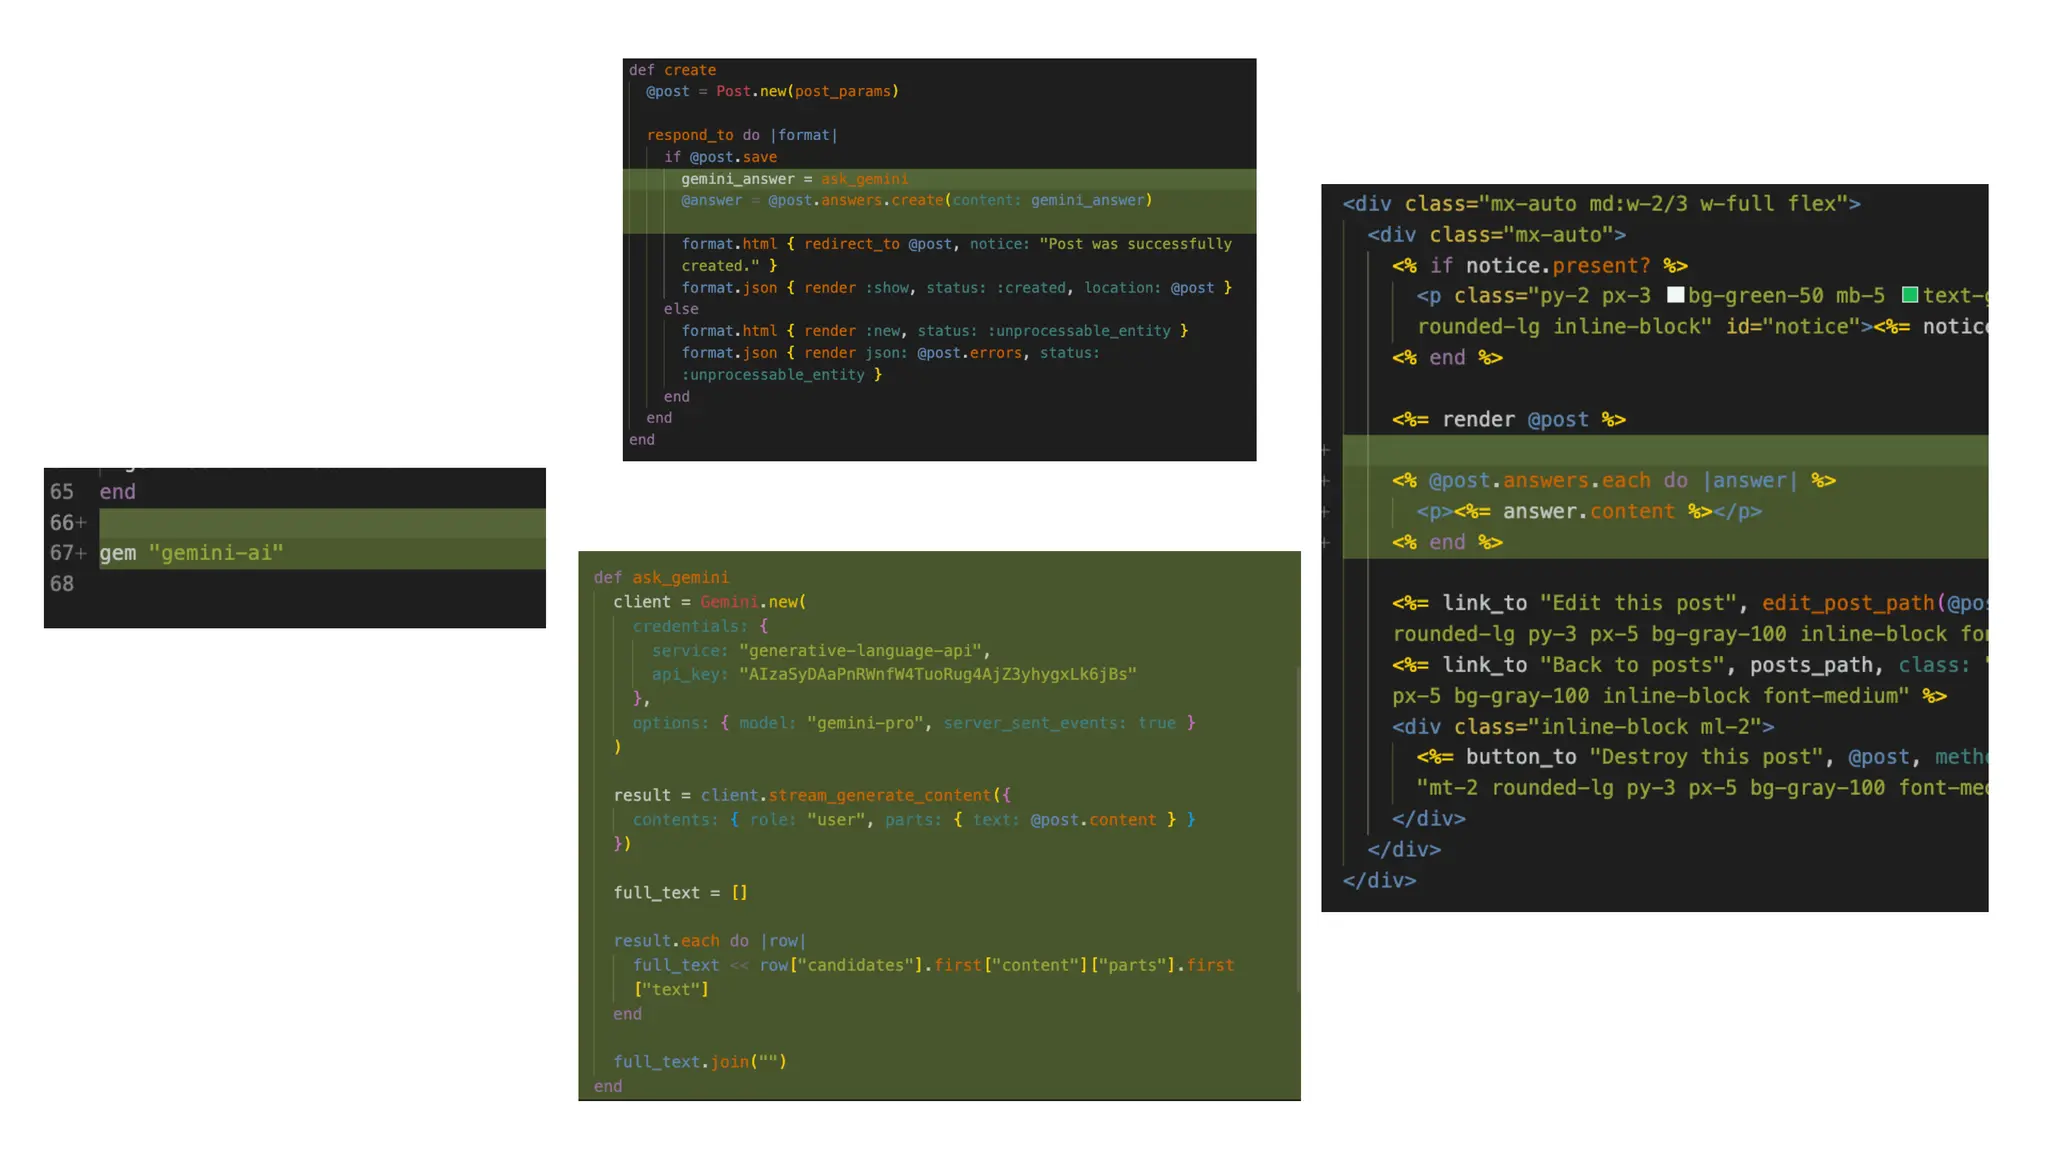Click the scrollbar of ask_gemini code panel
The image size is (2048, 1152).
1297,830
